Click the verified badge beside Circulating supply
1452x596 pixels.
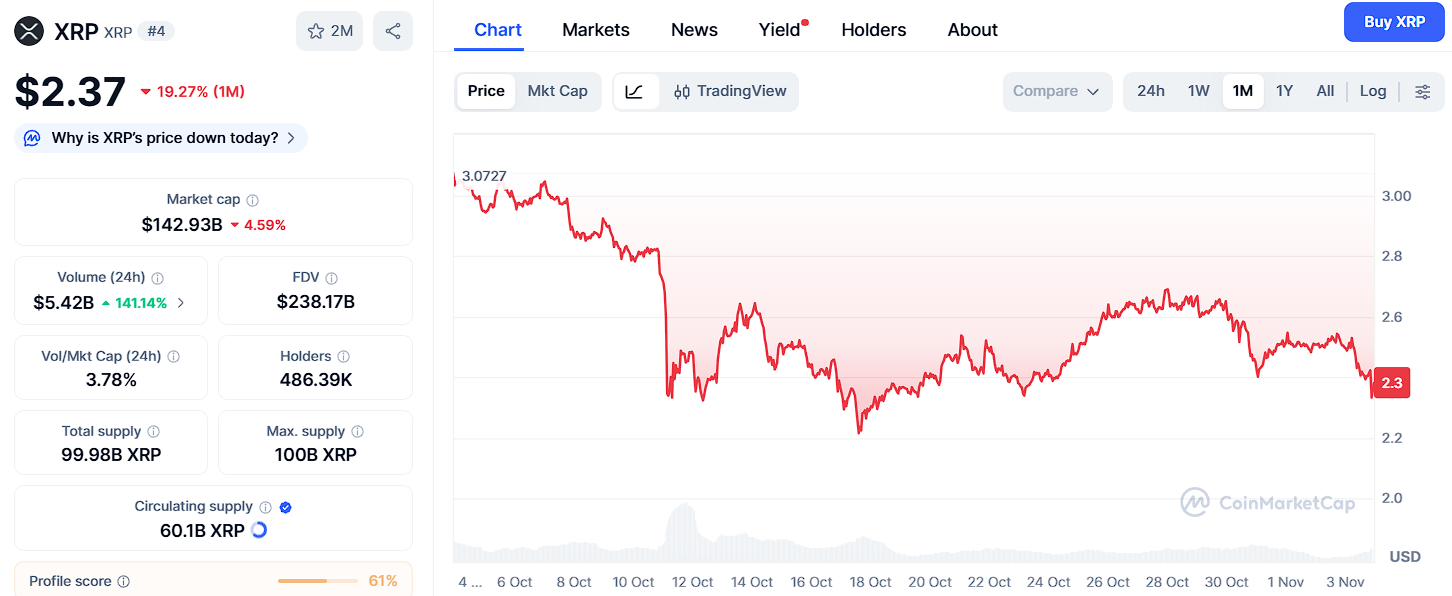point(284,507)
